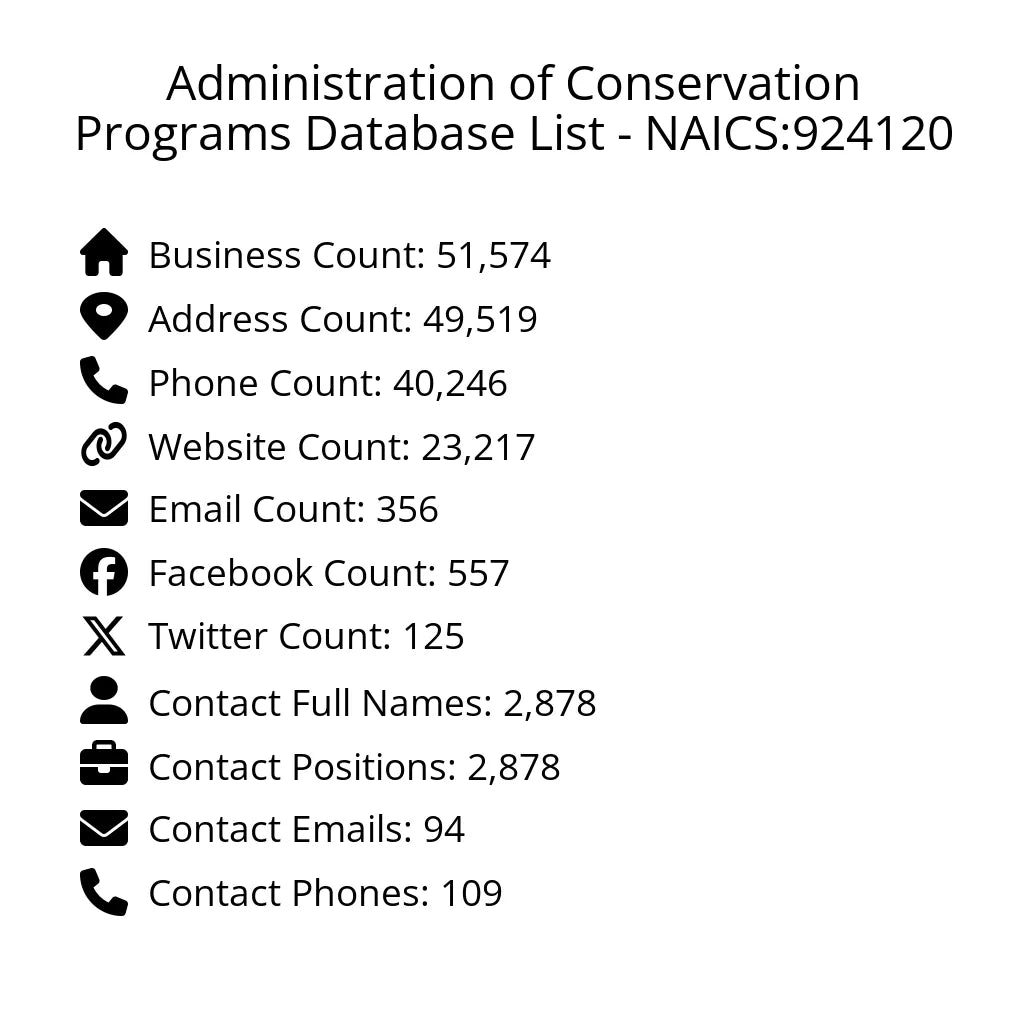Click the phone icon beside Phone Count

pos(104,381)
